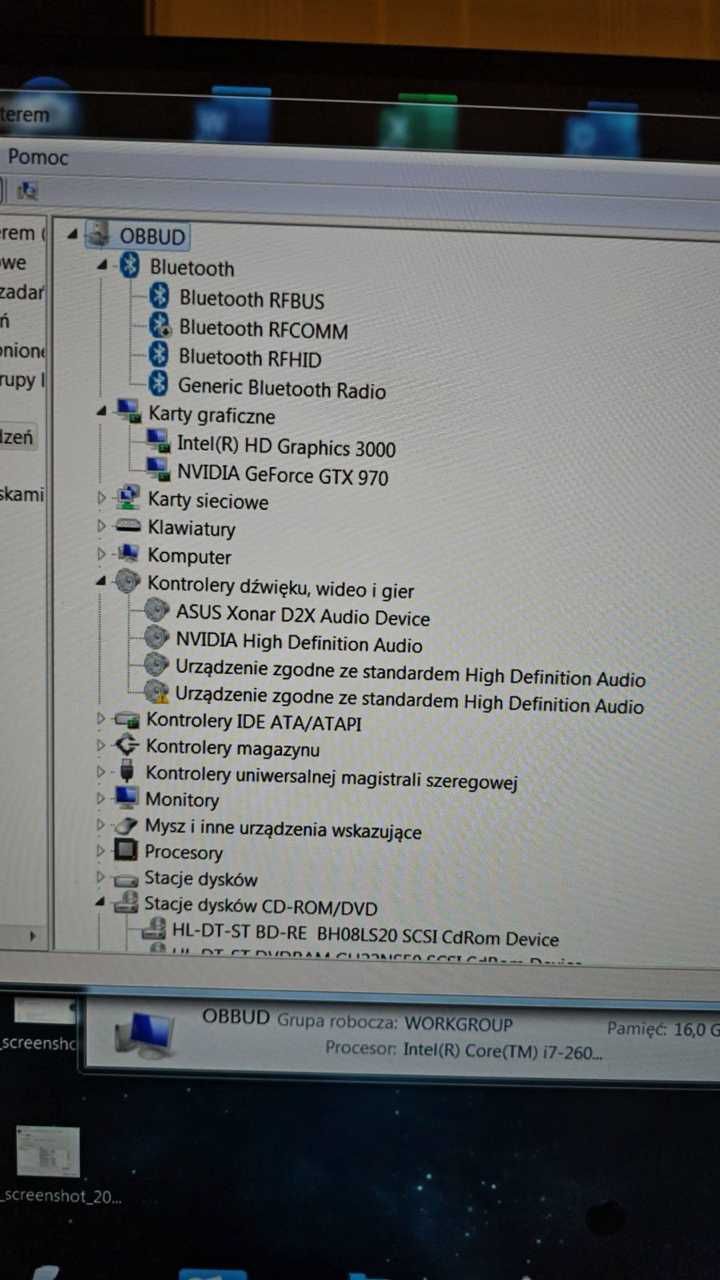Image resolution: width=720 pixels, height=1280 pixels.
Task: Click the left pane scroll right arrow
Action: (33, 936)
